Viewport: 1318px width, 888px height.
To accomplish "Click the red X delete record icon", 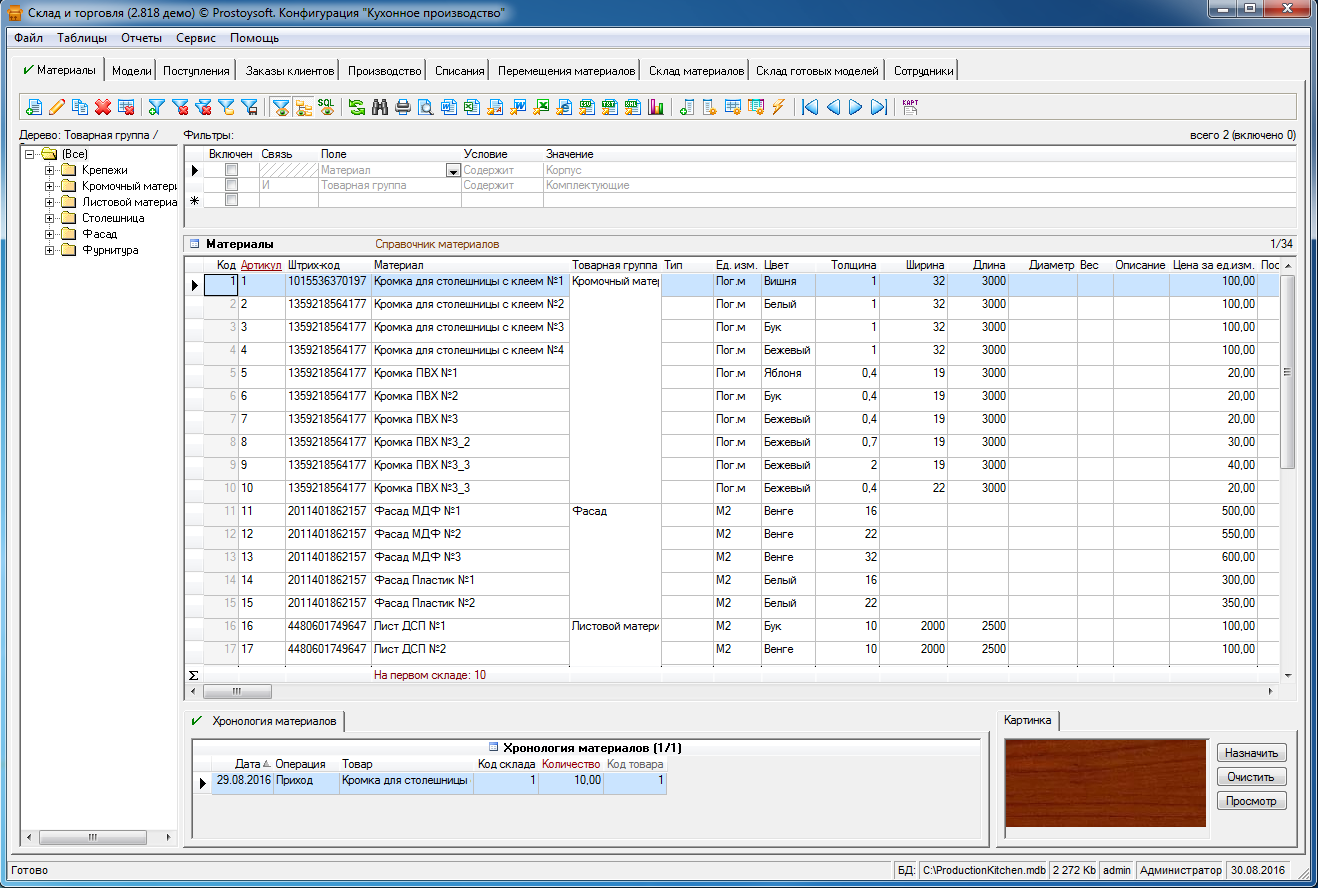I will [x=102, y=108].
